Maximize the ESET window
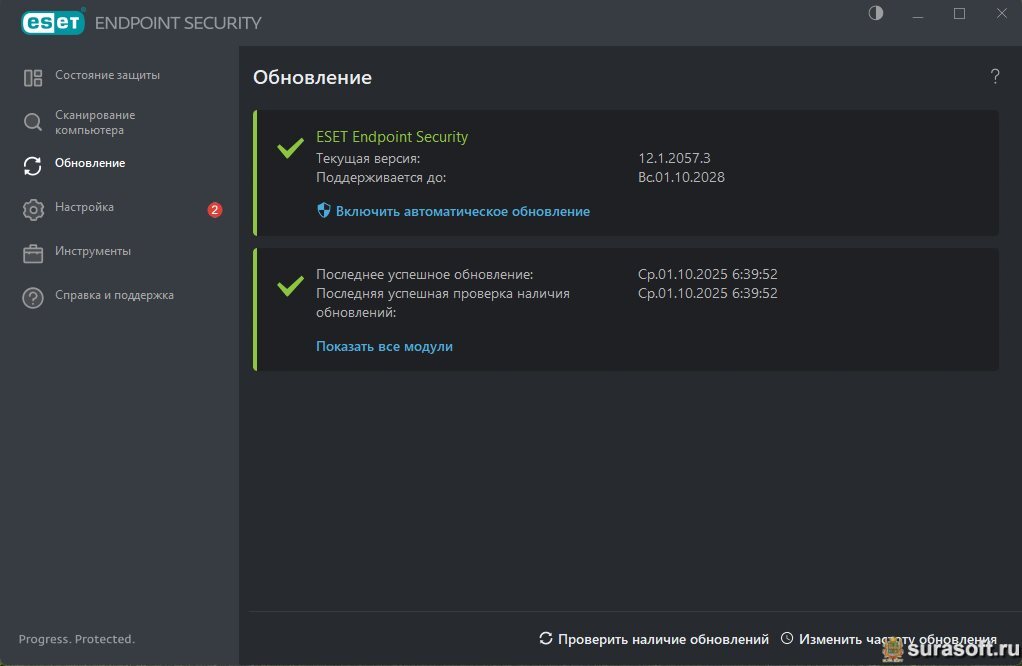The height and width of the screenshot is (666, 1022). [959, 13]
